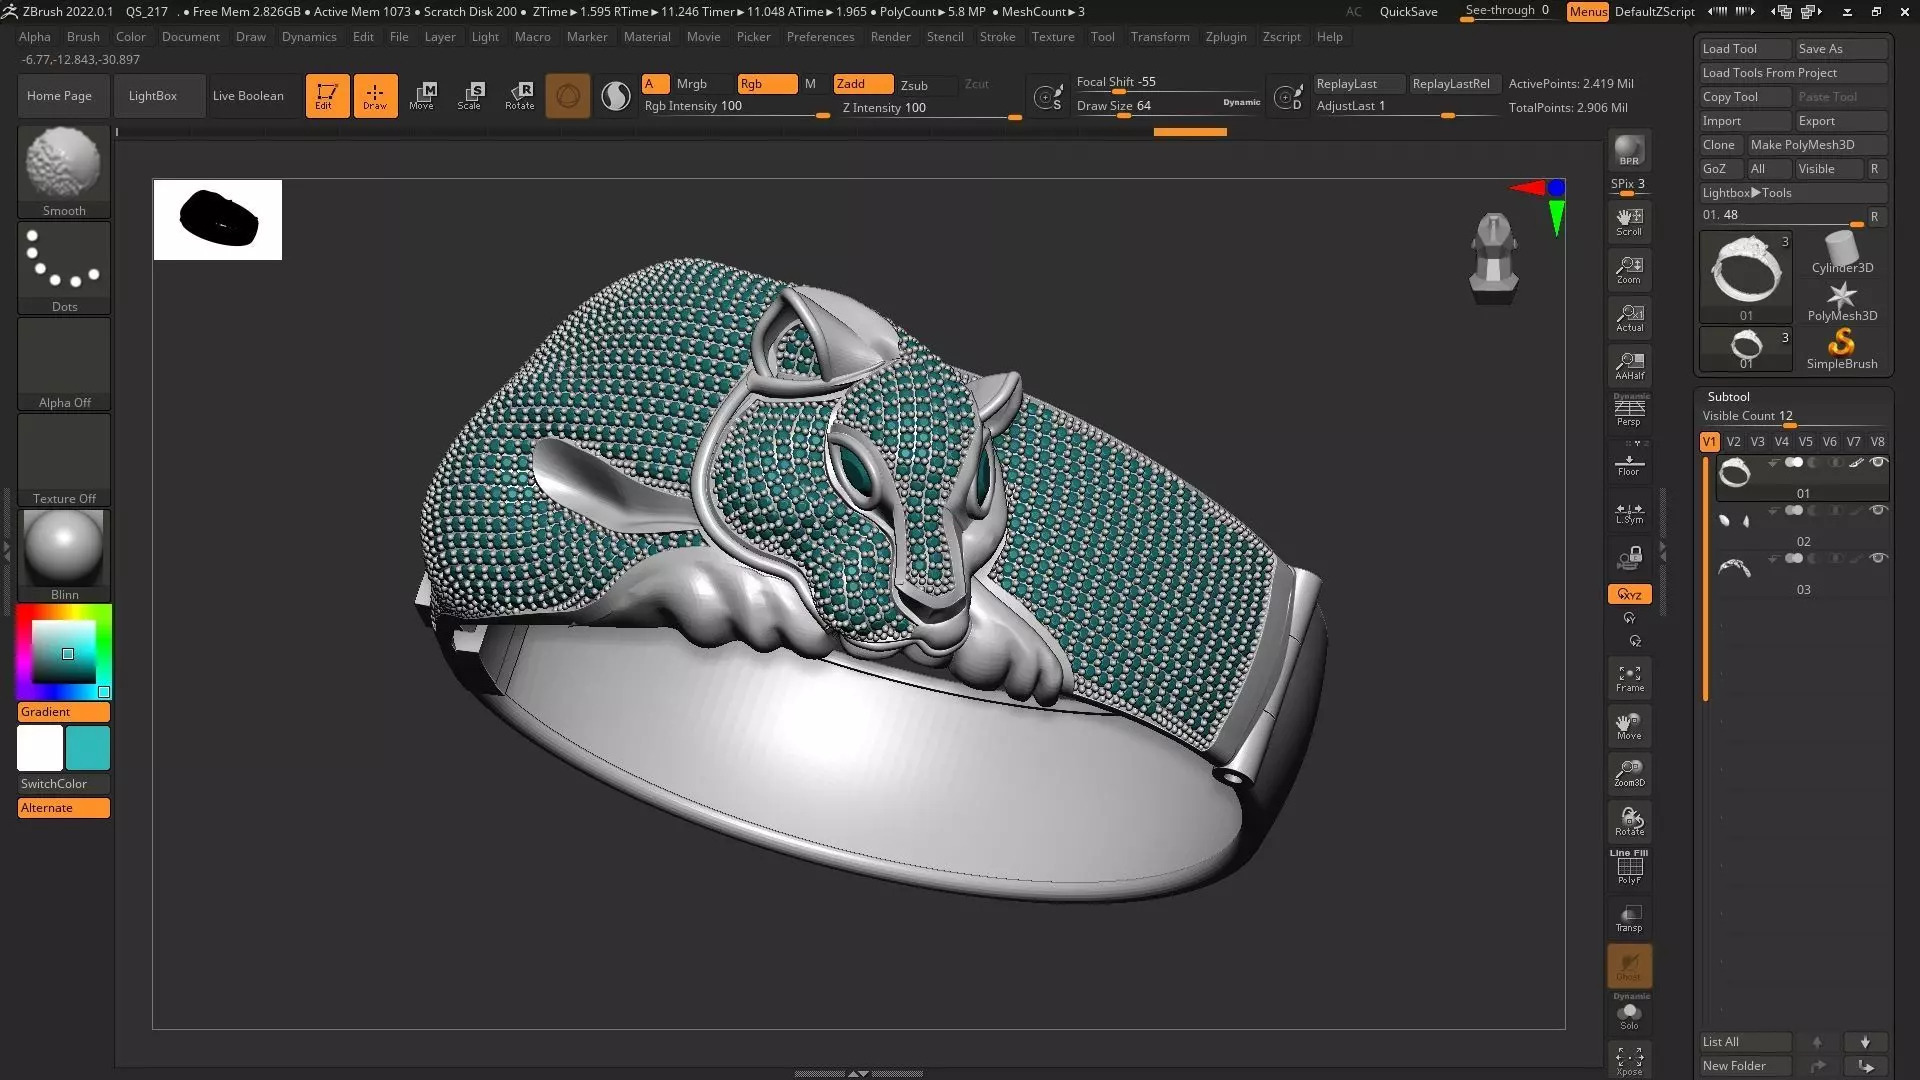Toggle the Rgb channel button

pos(767,84)
